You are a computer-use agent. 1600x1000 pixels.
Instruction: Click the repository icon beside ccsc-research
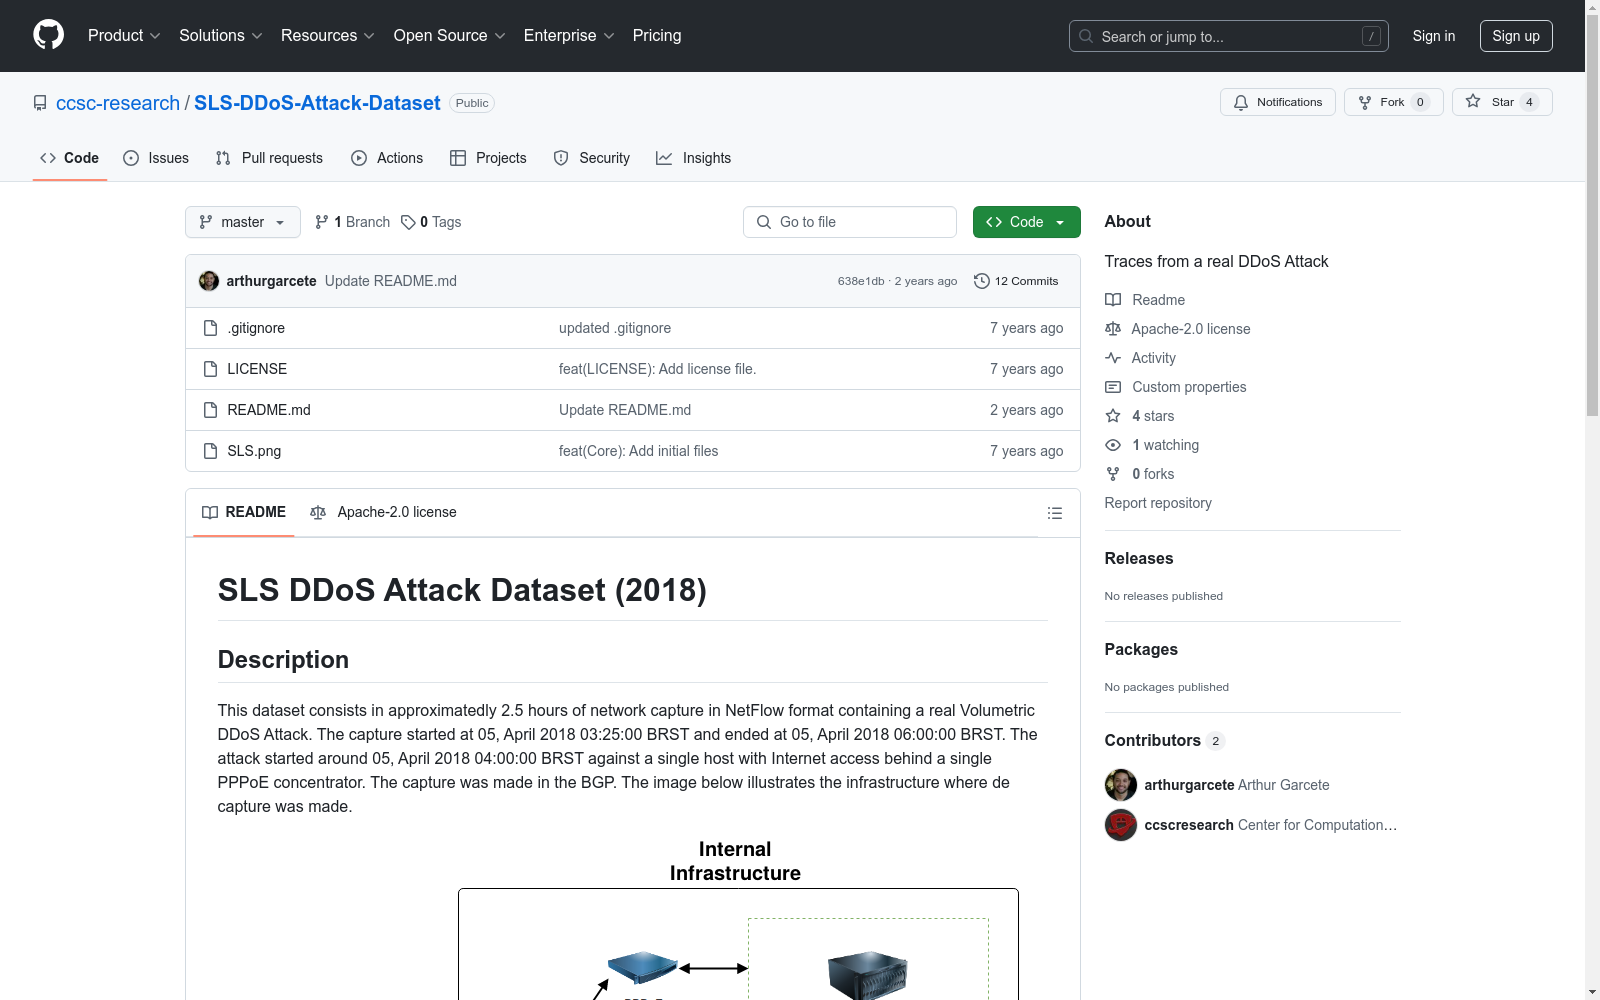pos(40,103)
